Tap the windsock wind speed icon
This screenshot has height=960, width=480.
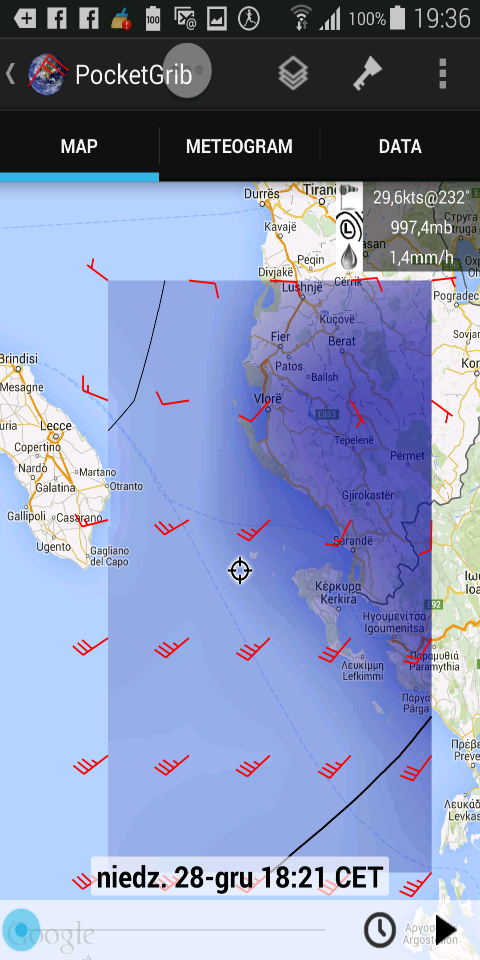[350, 196]
